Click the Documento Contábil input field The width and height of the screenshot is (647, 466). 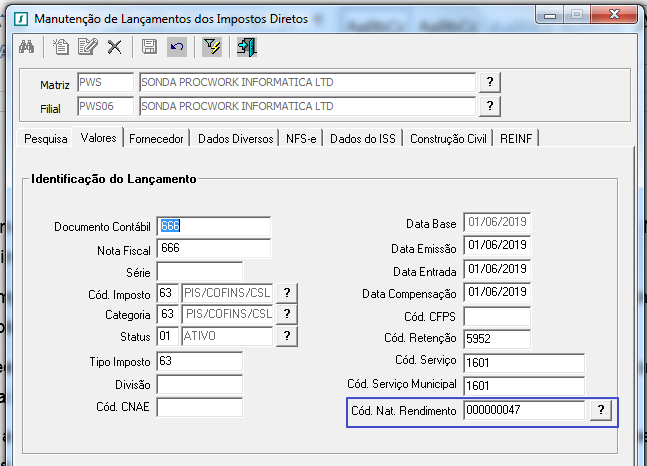[214, 226]
